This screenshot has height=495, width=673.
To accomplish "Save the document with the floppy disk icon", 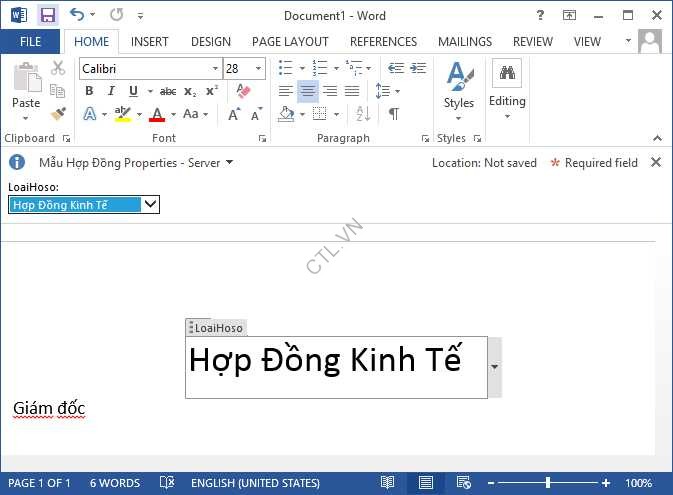I will 48,15.
